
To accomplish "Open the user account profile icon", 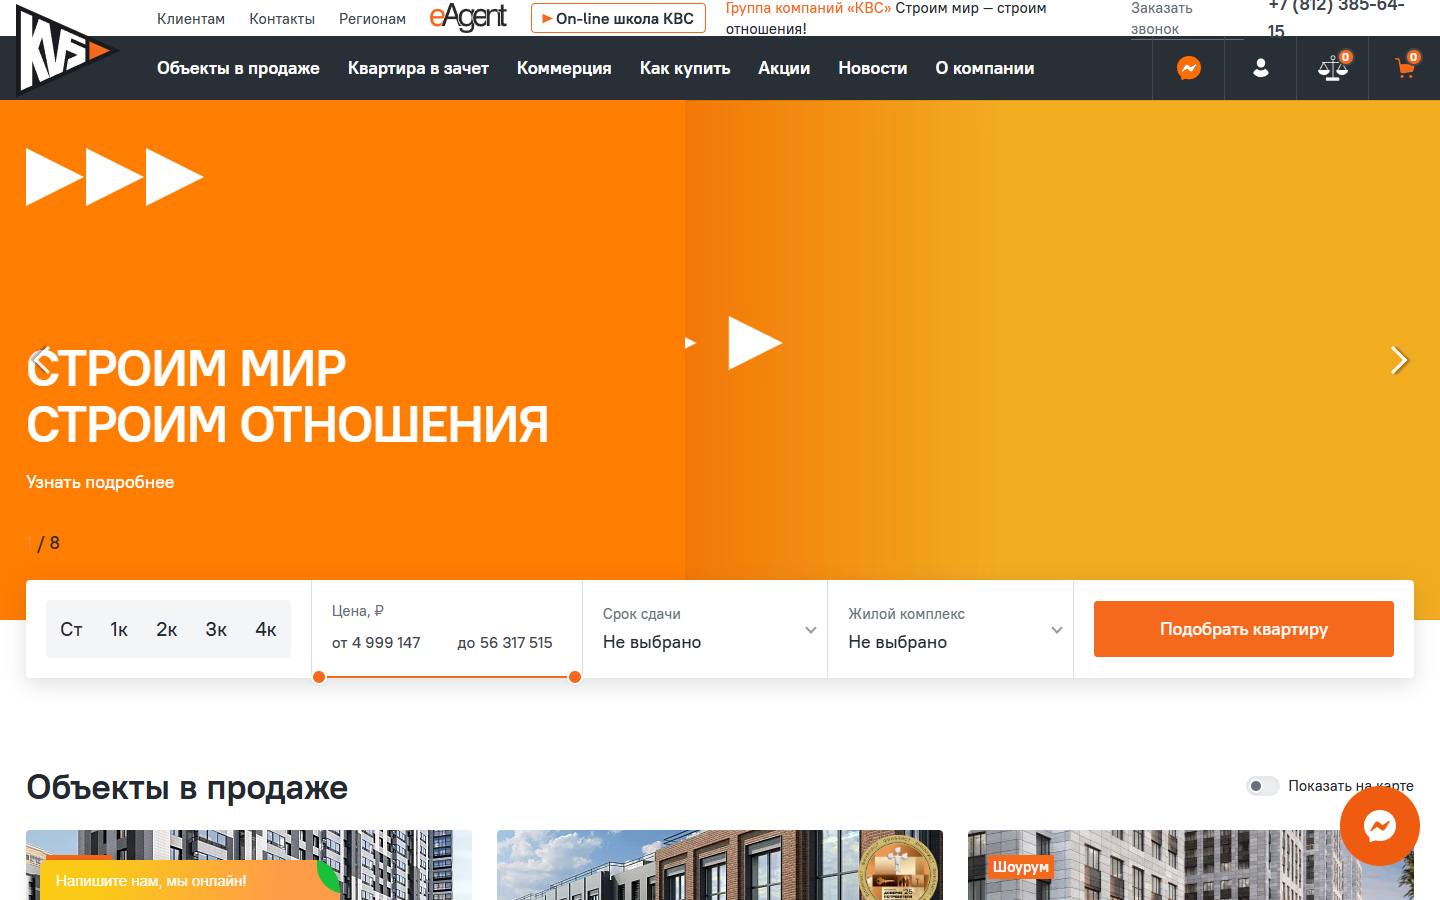I will pos(1260,68).
